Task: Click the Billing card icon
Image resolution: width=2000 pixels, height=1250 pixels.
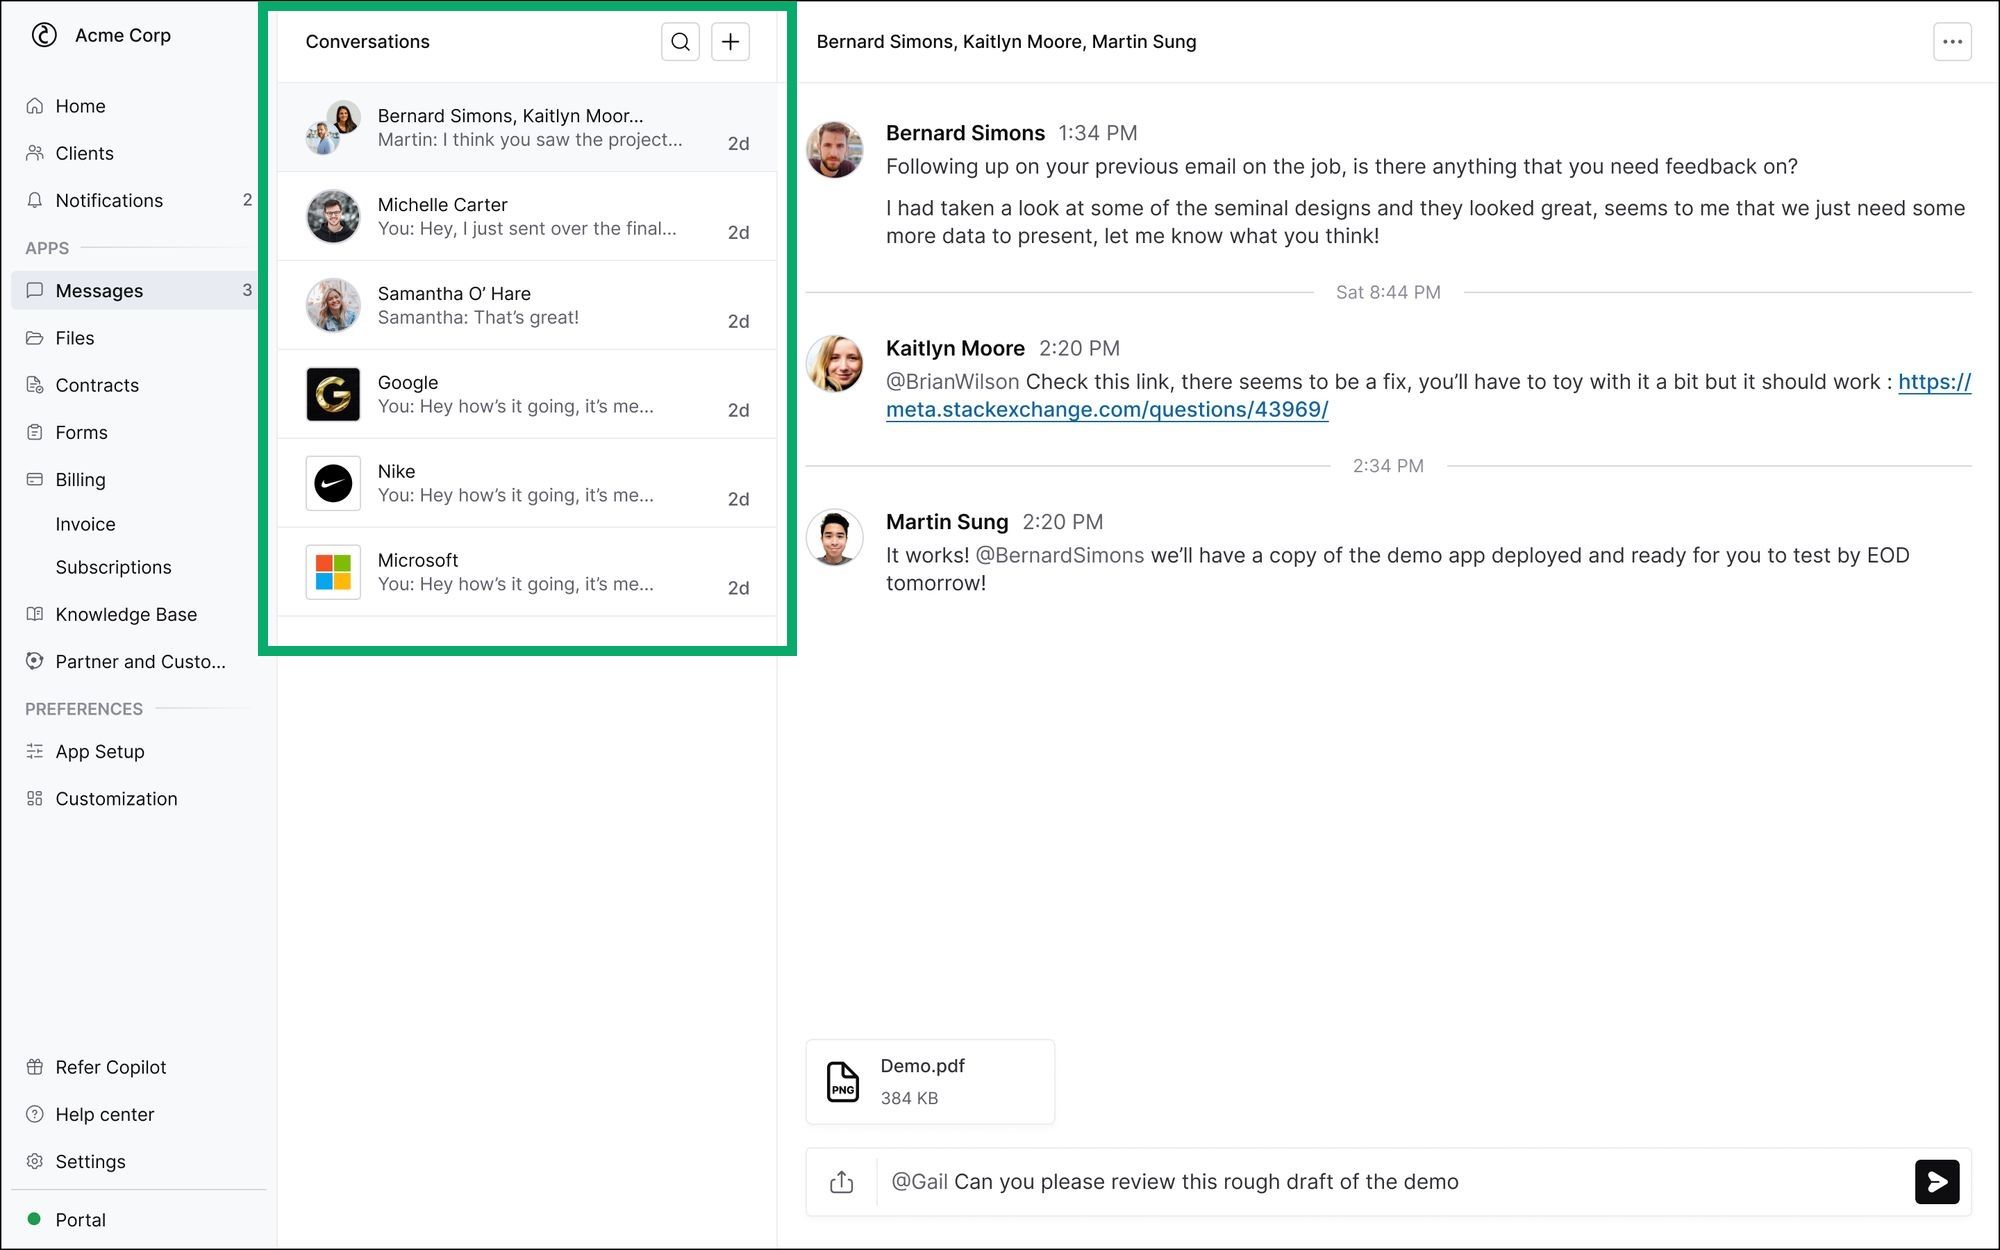Action: click(x=35, y=479)
